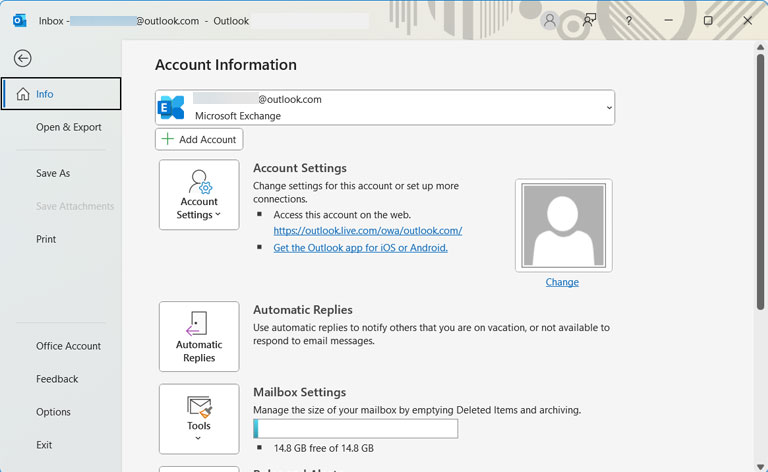
Task: Open Help with the question mark icon
Action: click(x=628, y=21)
